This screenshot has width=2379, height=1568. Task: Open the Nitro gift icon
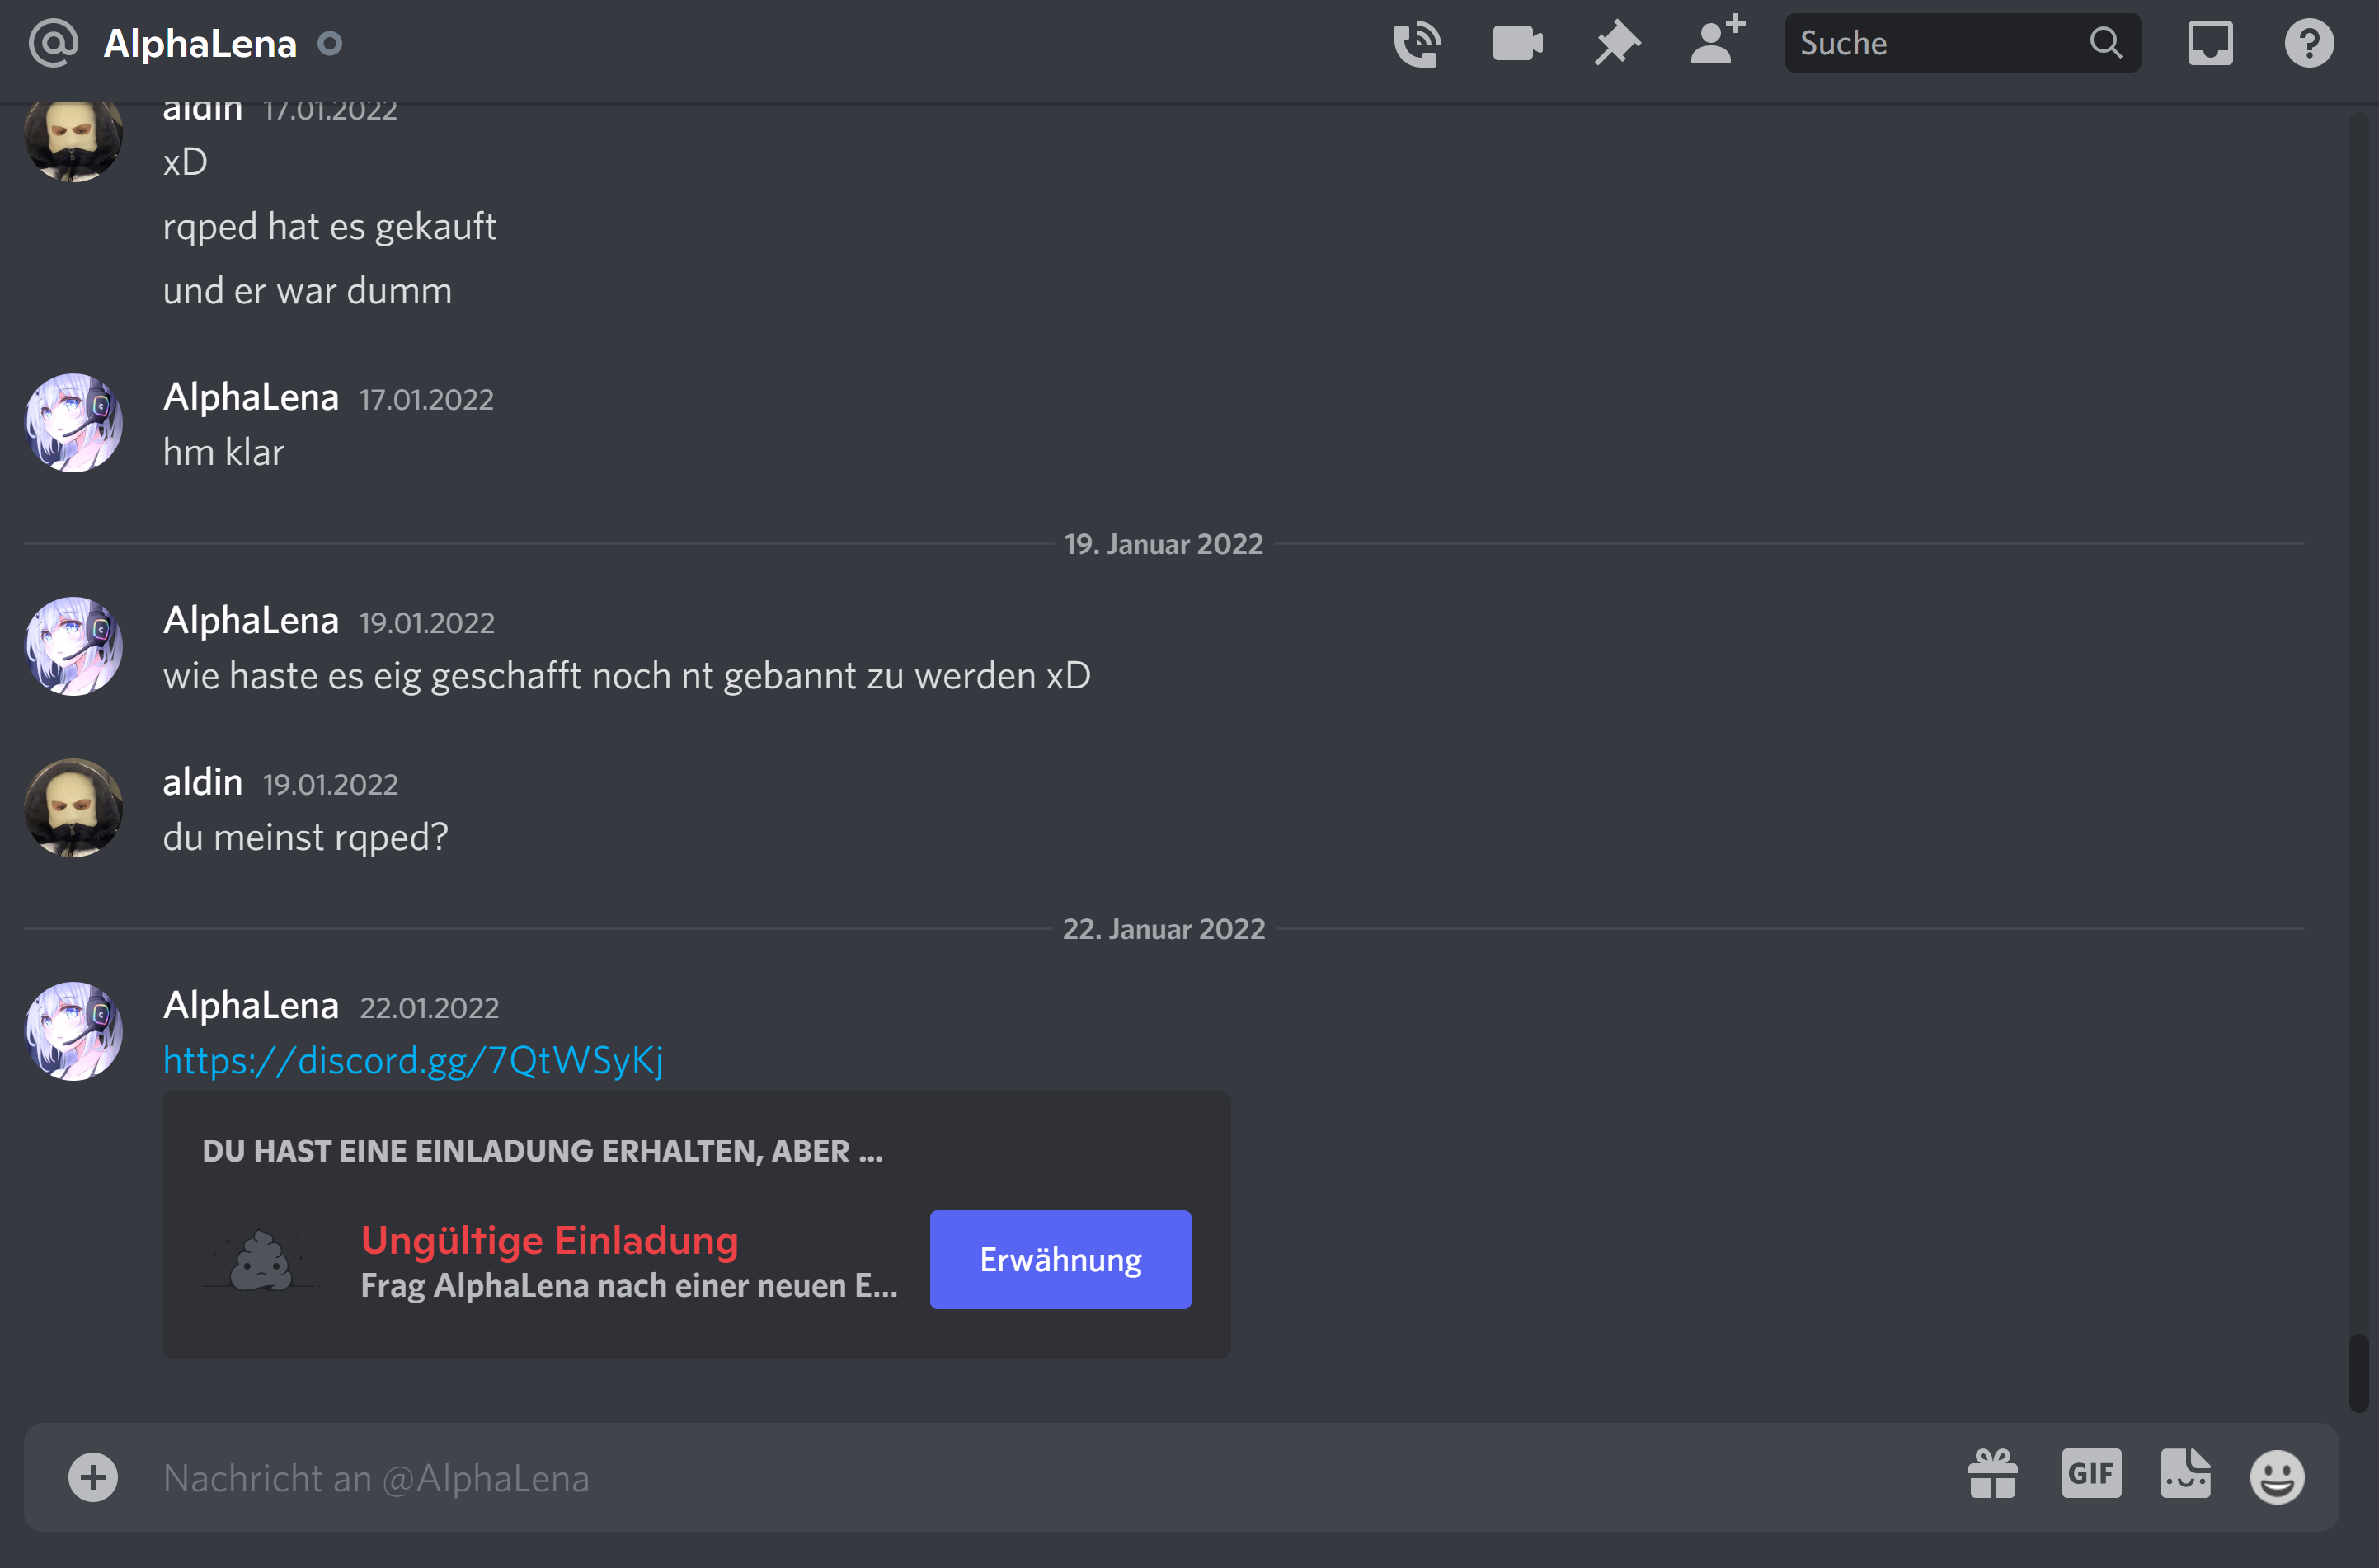tap(1992, 1474)
